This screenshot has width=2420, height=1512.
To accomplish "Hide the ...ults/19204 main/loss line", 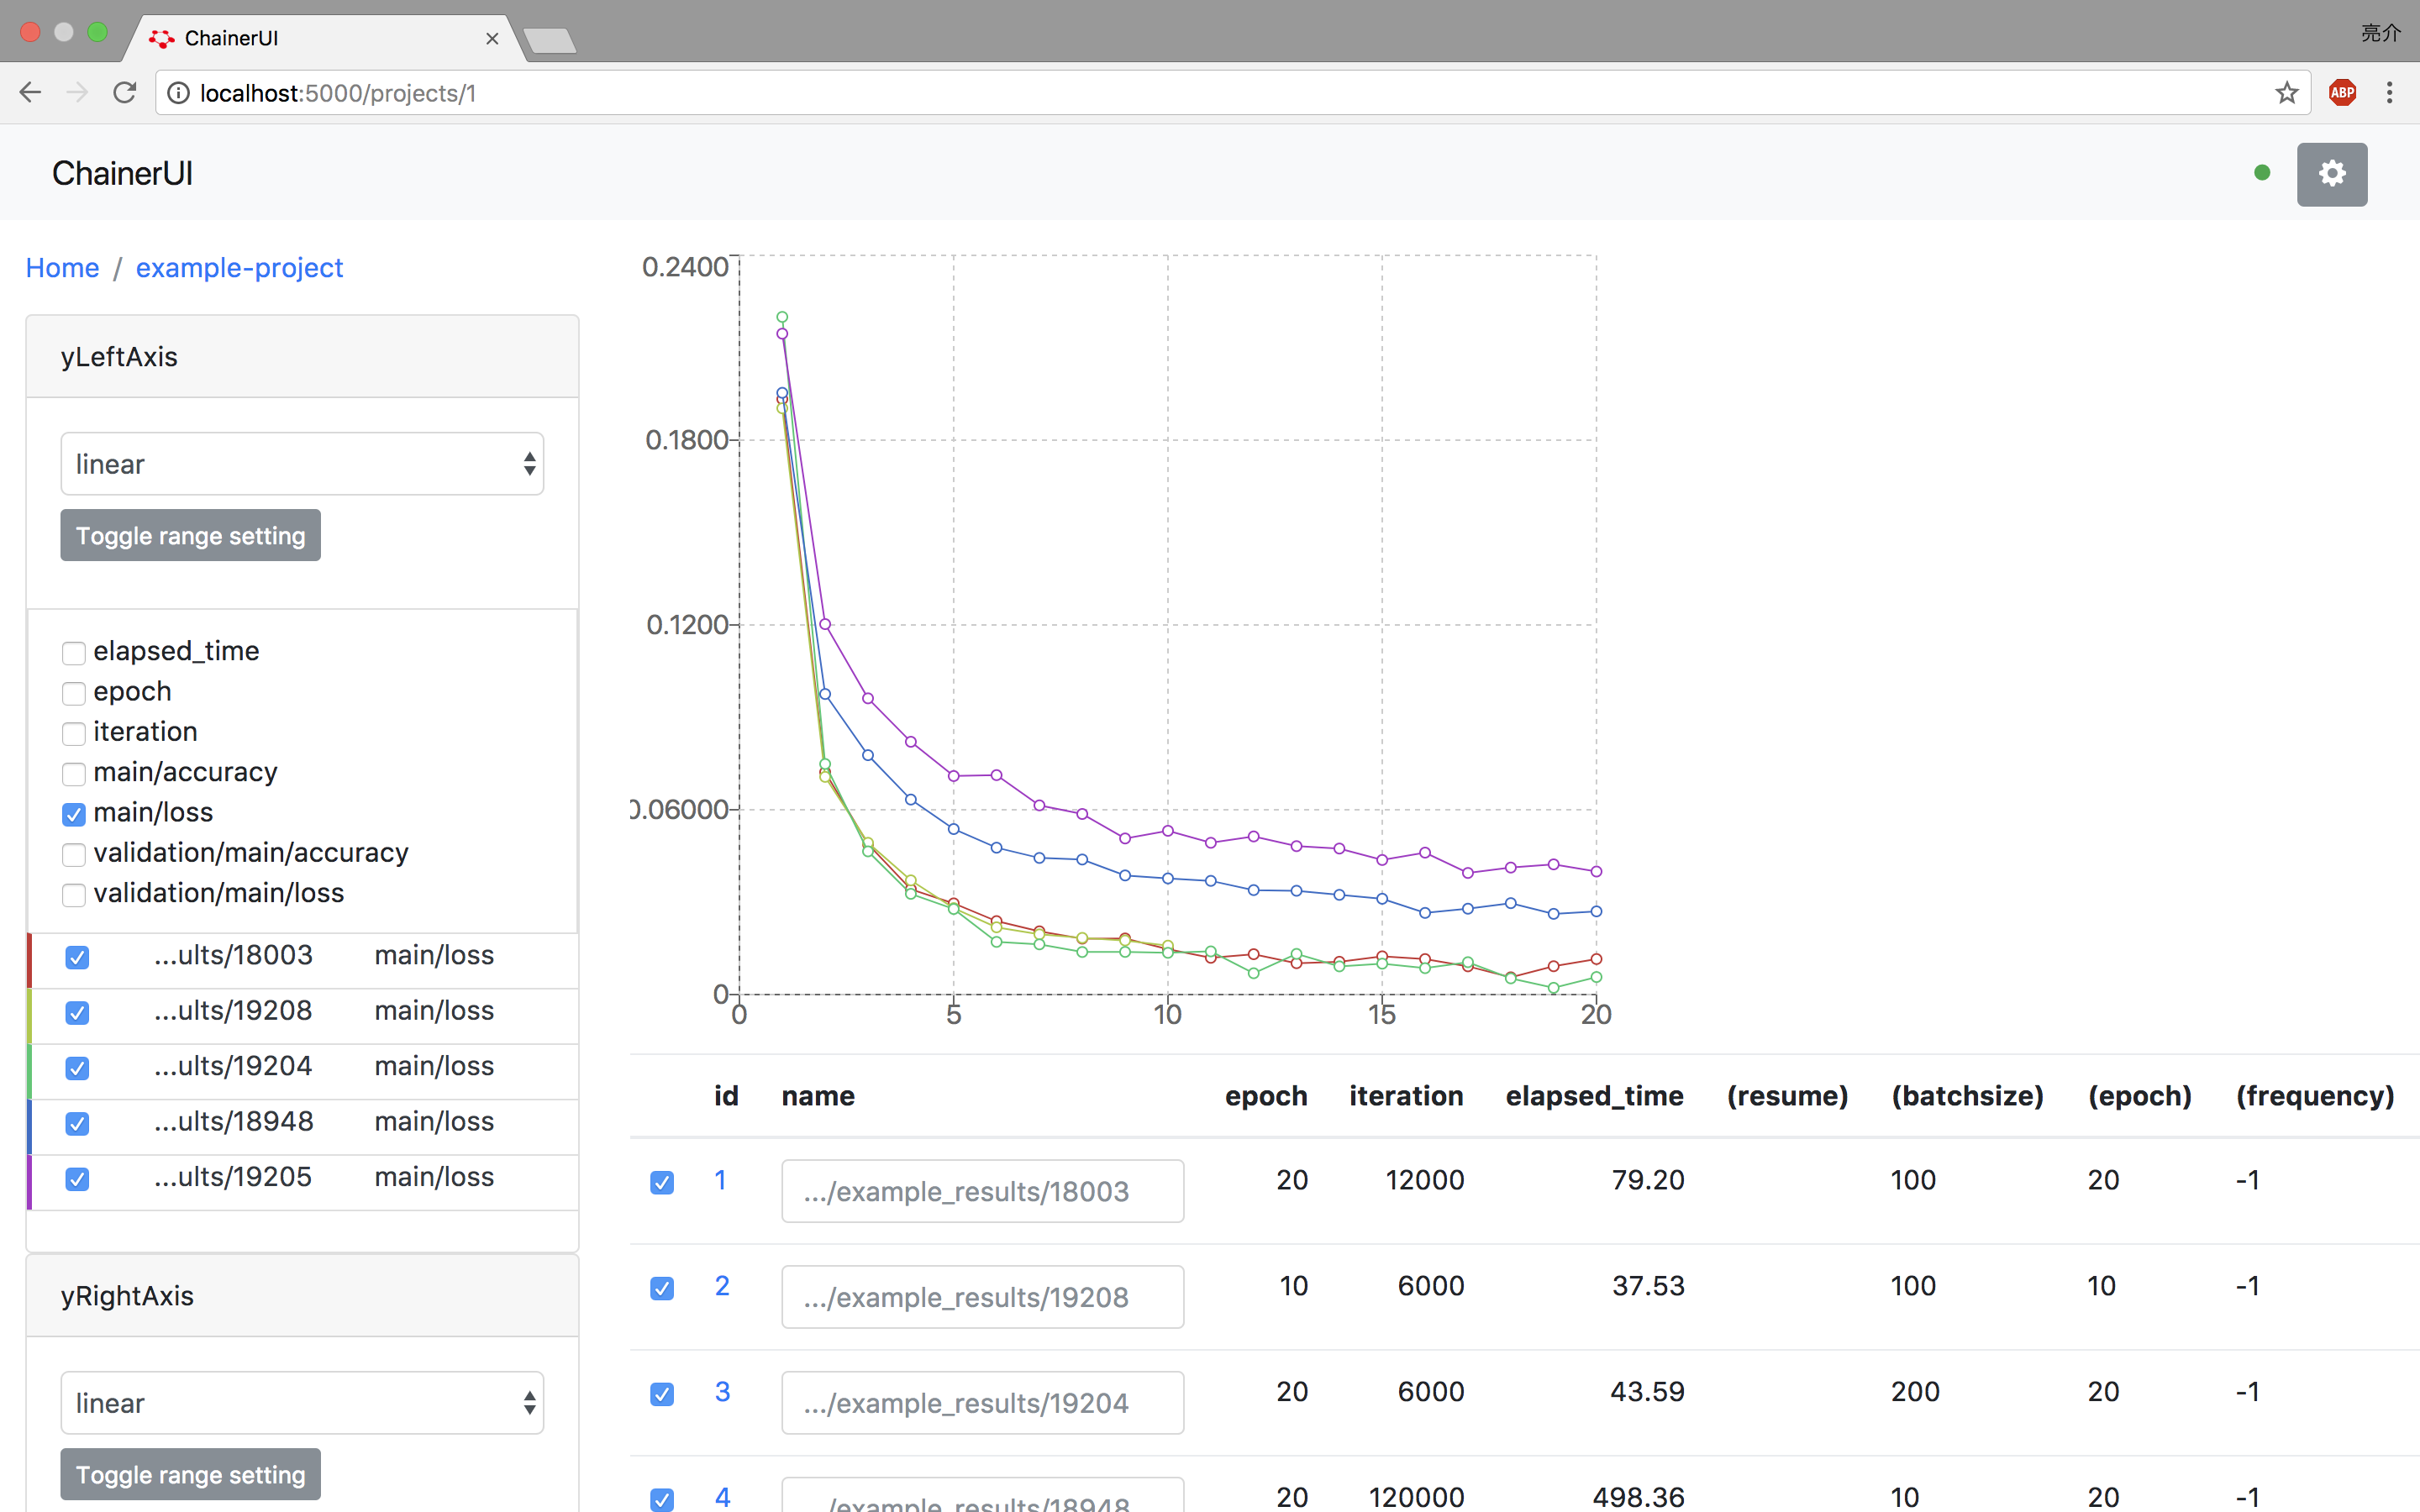I will pos(77,1068).
